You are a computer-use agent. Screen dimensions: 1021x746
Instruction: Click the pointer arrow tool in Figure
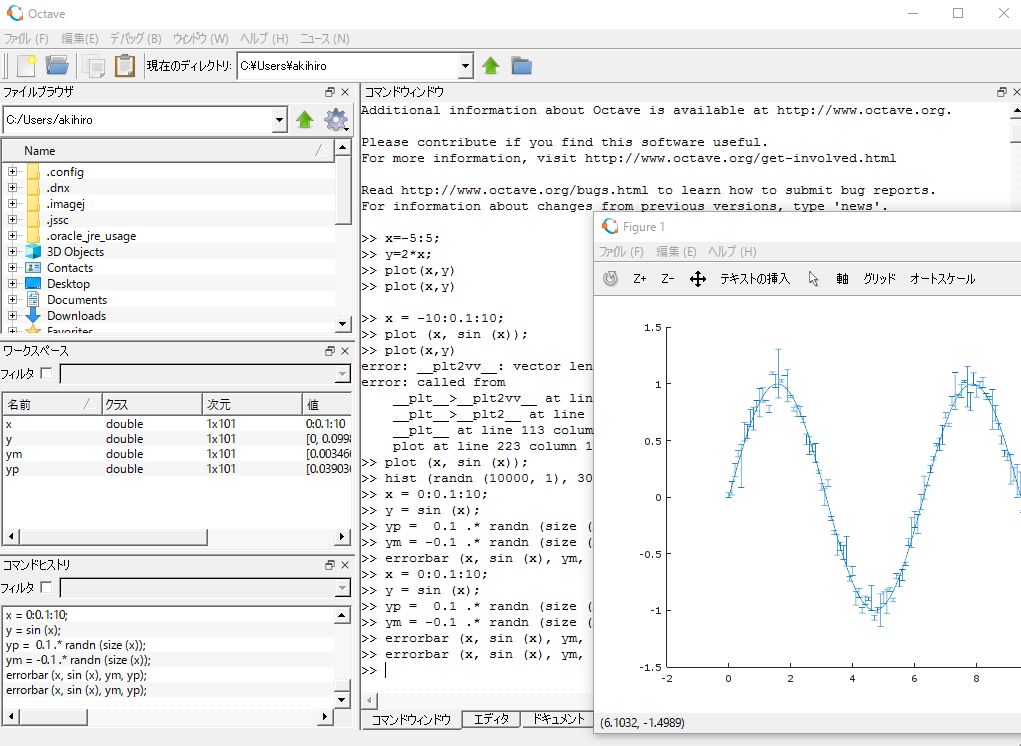(813, 279)
